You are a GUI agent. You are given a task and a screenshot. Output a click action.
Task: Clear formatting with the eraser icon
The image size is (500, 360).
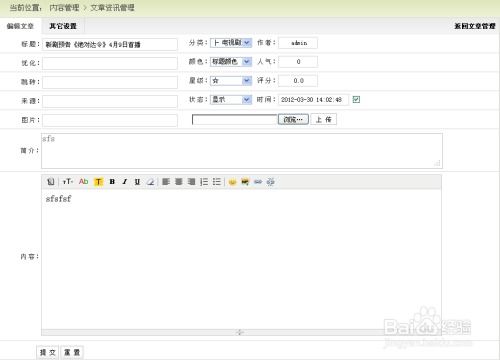[150, 182]
